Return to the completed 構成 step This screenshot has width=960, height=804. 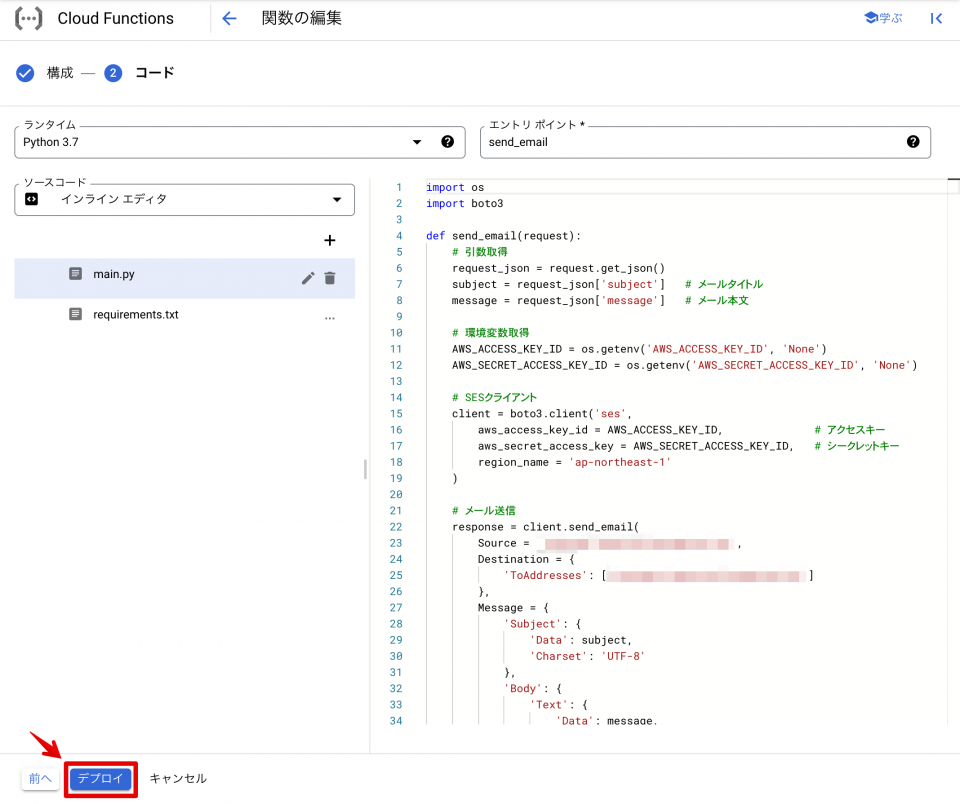[x=45, y=73]
